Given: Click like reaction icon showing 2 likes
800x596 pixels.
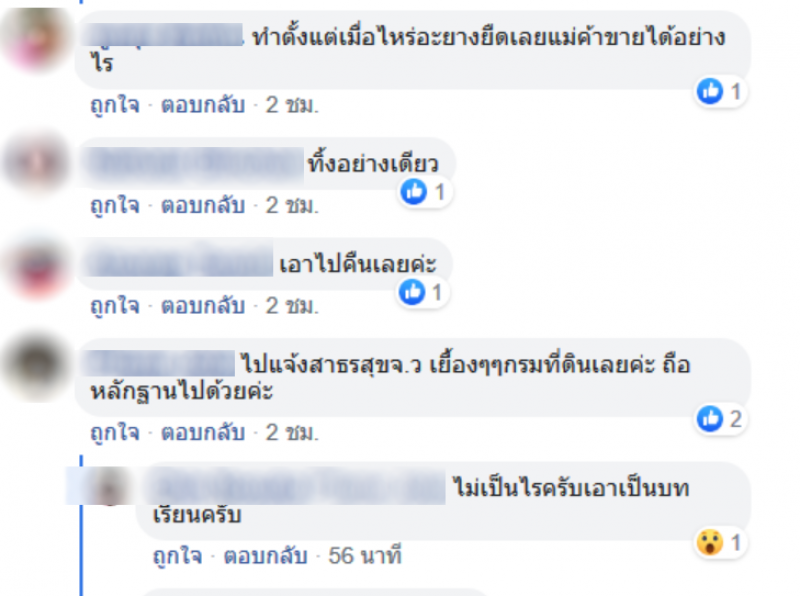Looking at the screenshot, I should (x=710, y=419).
